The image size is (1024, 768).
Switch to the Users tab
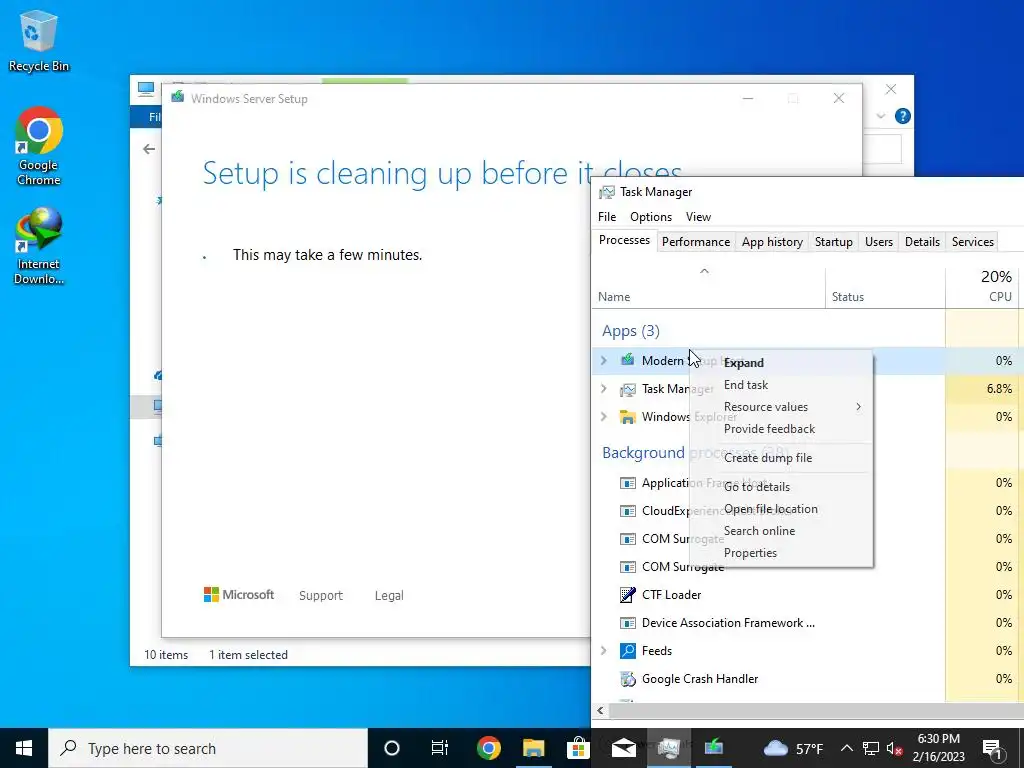pos(878,242)
